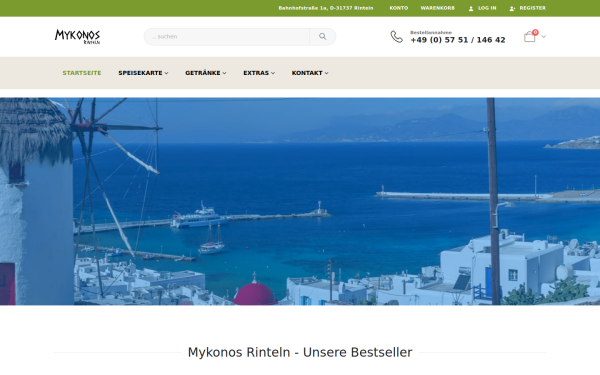This screenshot has width=600, height=375.
Task: Click the Log In link
Action: (x=487, y=8)
